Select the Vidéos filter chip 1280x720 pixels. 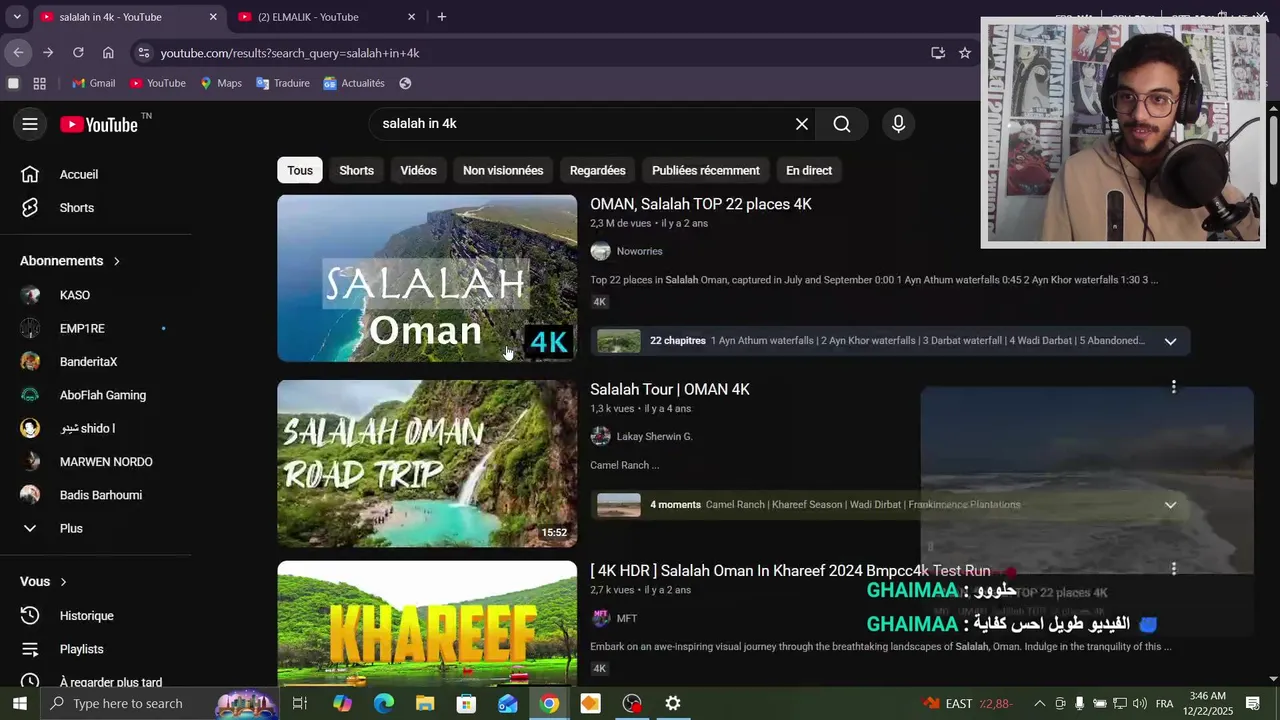[x=418, y=170]
